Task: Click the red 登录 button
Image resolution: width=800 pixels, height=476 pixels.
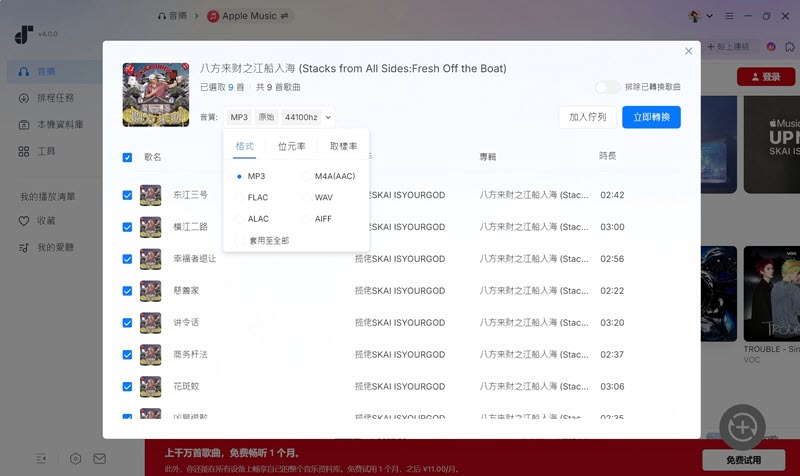Action: point(766,77)
